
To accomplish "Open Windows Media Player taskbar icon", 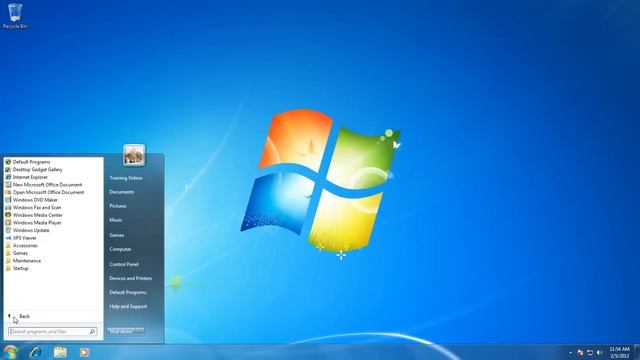I will (84, 352).
